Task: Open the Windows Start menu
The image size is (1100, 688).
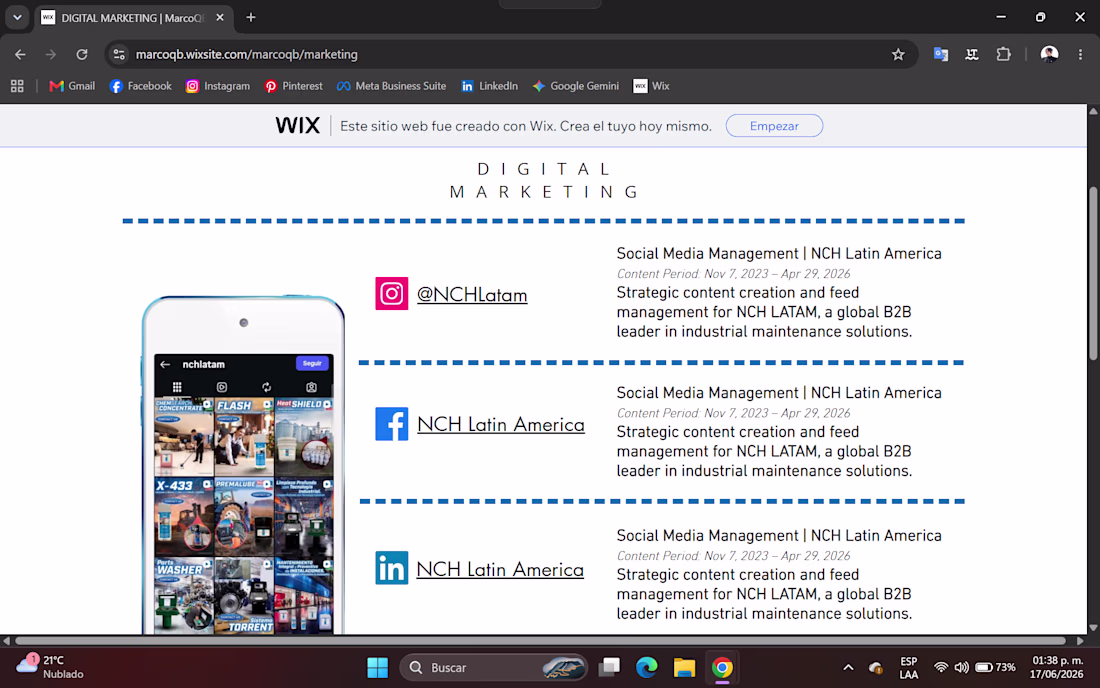Action: point(377,668)
